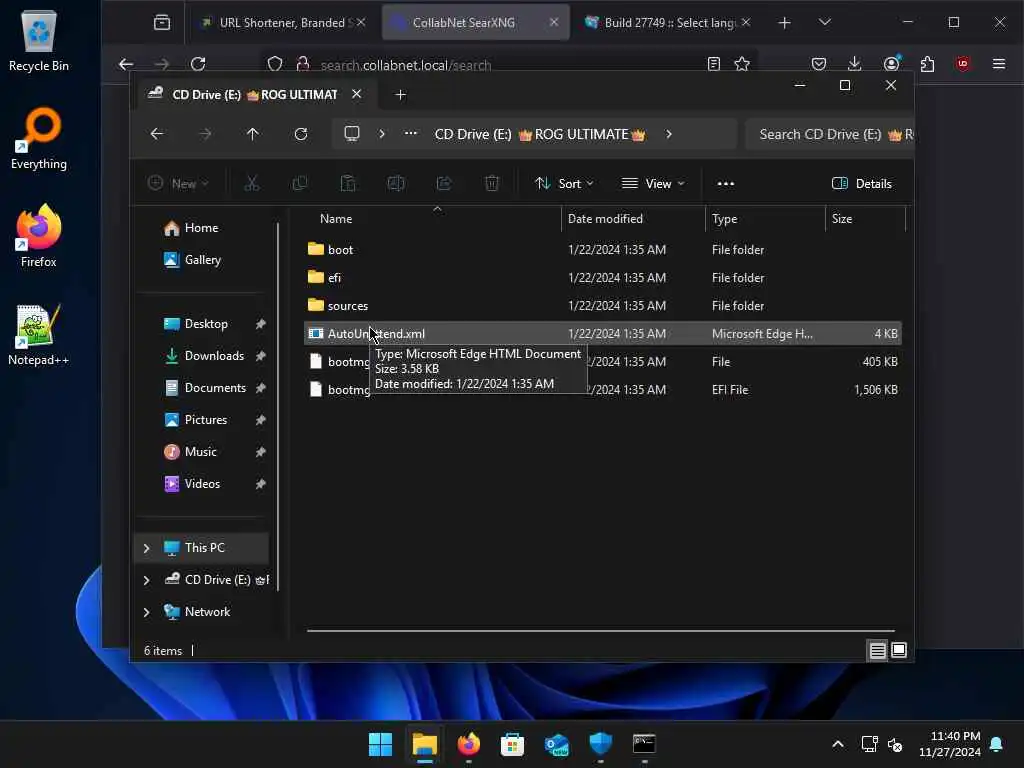Expand This PC in navigation pane
This screenshot has height=768, width=1024.
(x=146, y=548)
